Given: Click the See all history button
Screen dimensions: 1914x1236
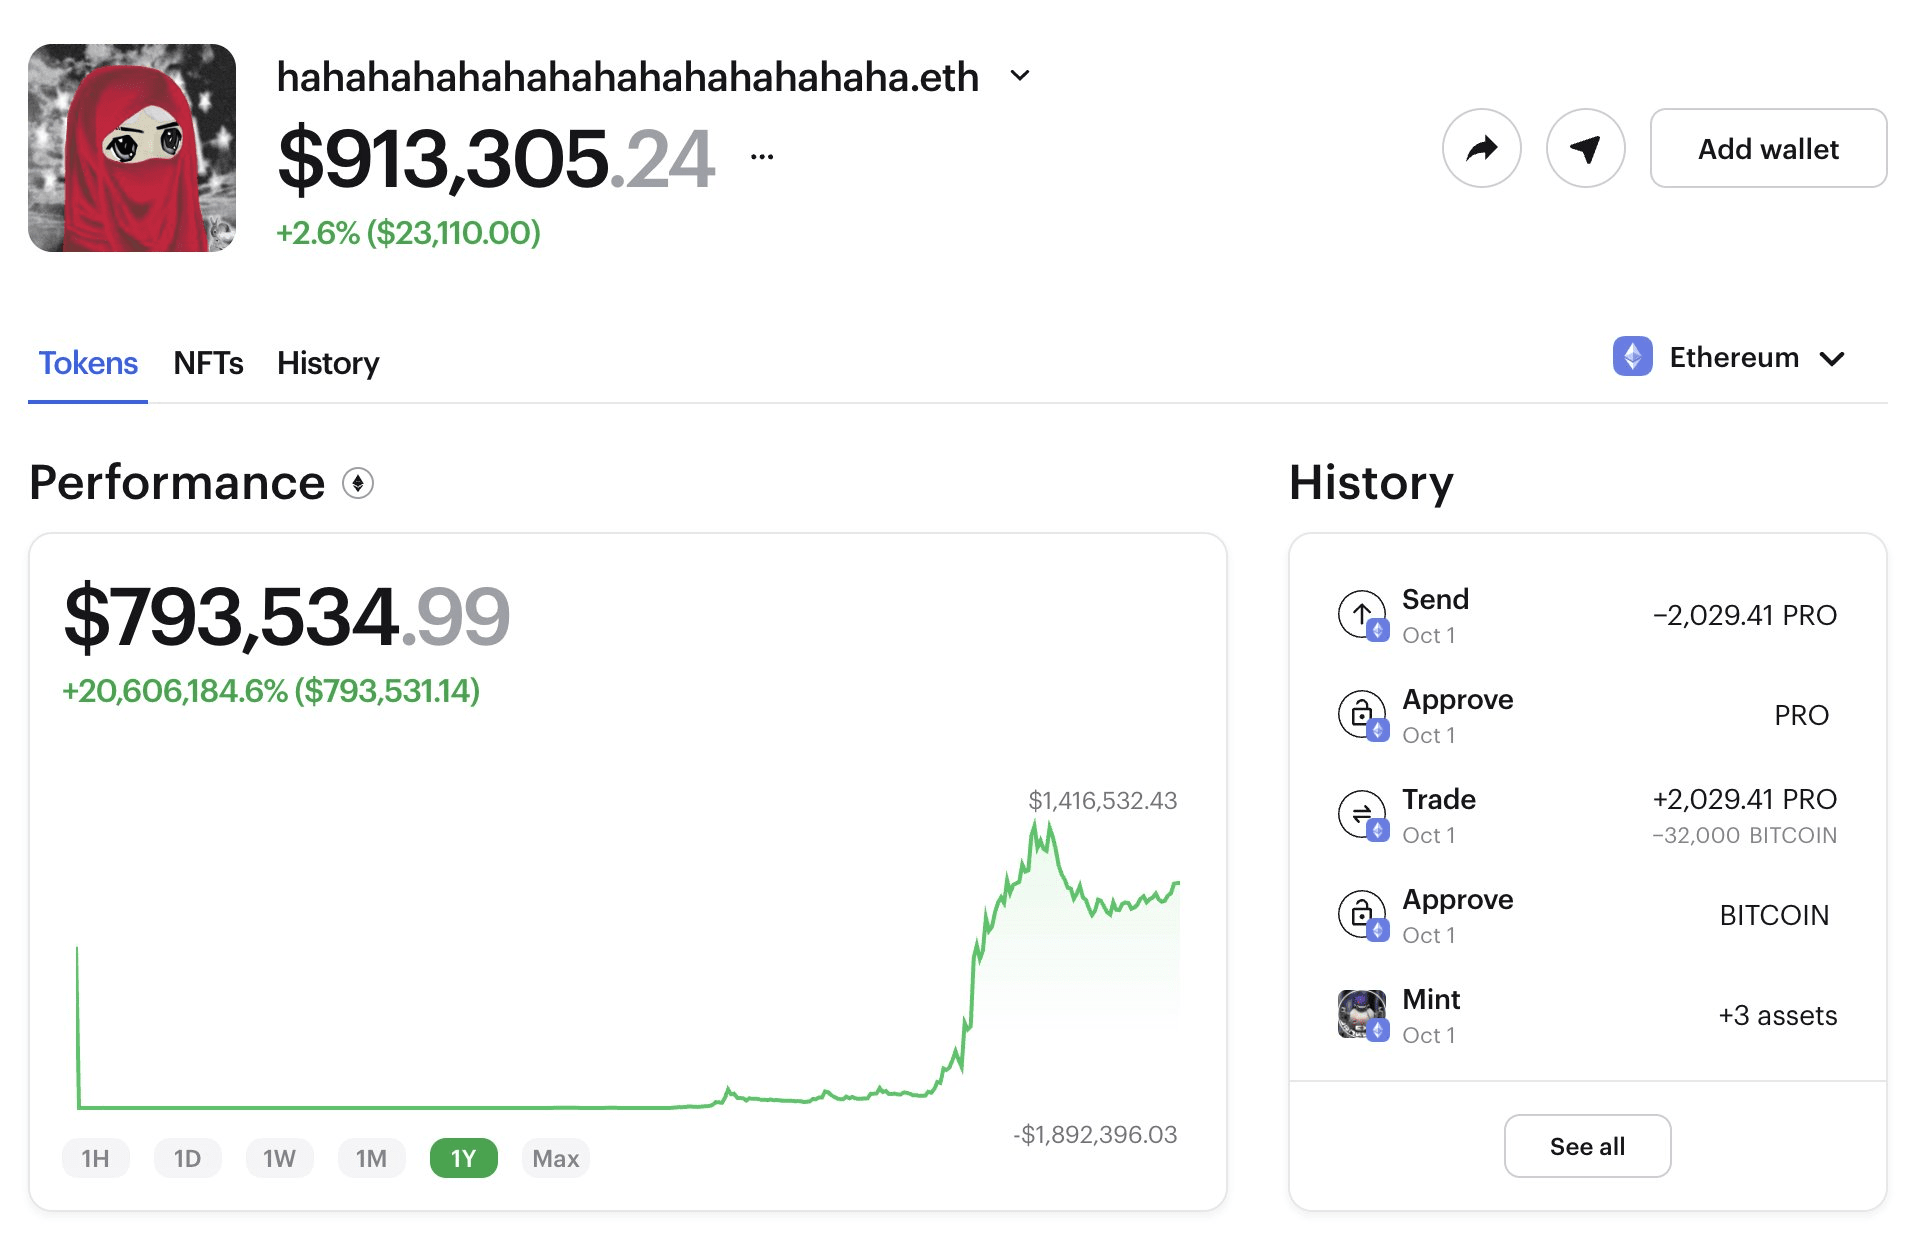Looking at the screenshot, I should point(1587,1146).
